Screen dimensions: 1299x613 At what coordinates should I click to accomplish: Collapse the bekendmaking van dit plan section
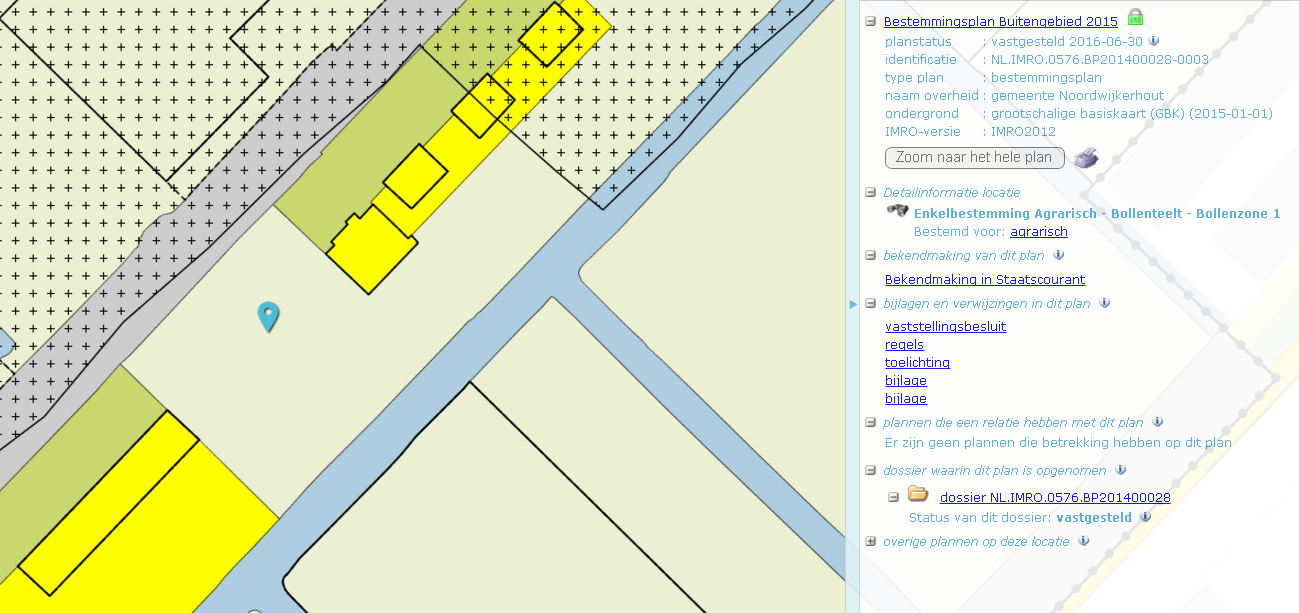tap(870, 256)
